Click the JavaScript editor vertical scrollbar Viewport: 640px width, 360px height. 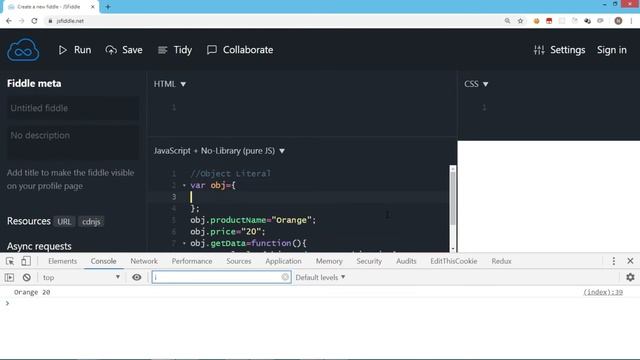pos(453,198)
